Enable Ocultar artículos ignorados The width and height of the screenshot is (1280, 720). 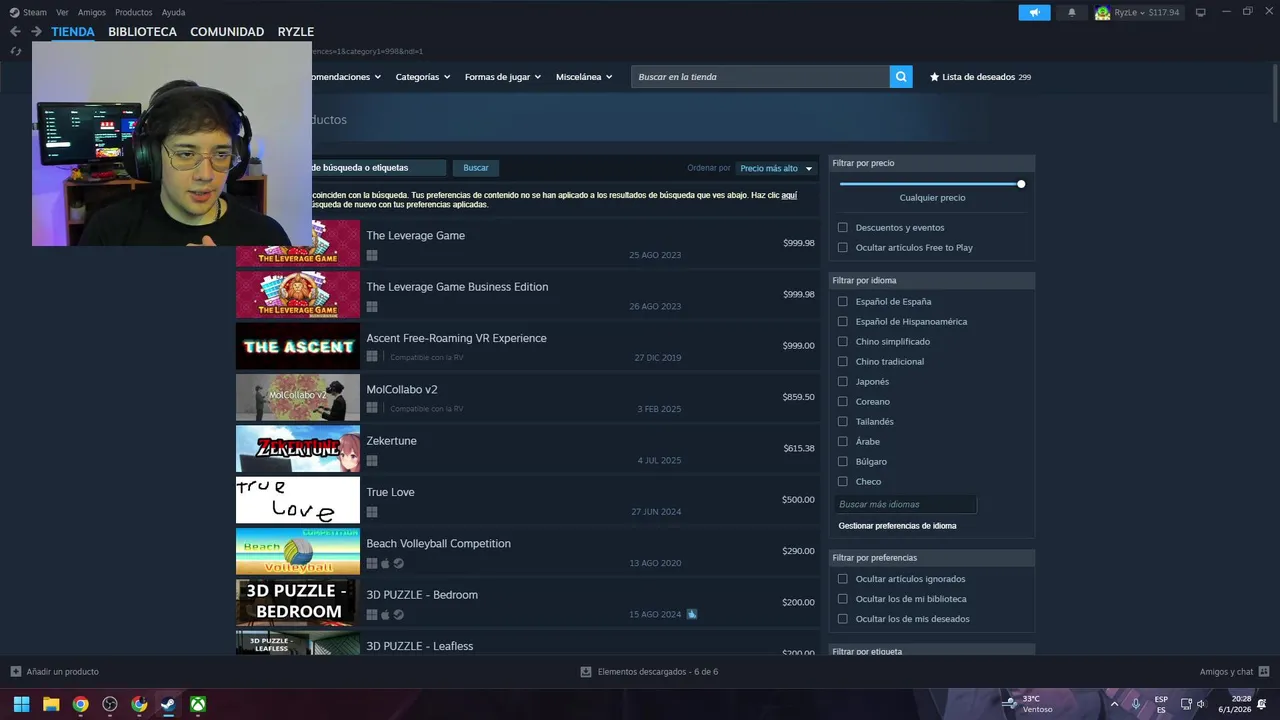click(x=843, y=579)
